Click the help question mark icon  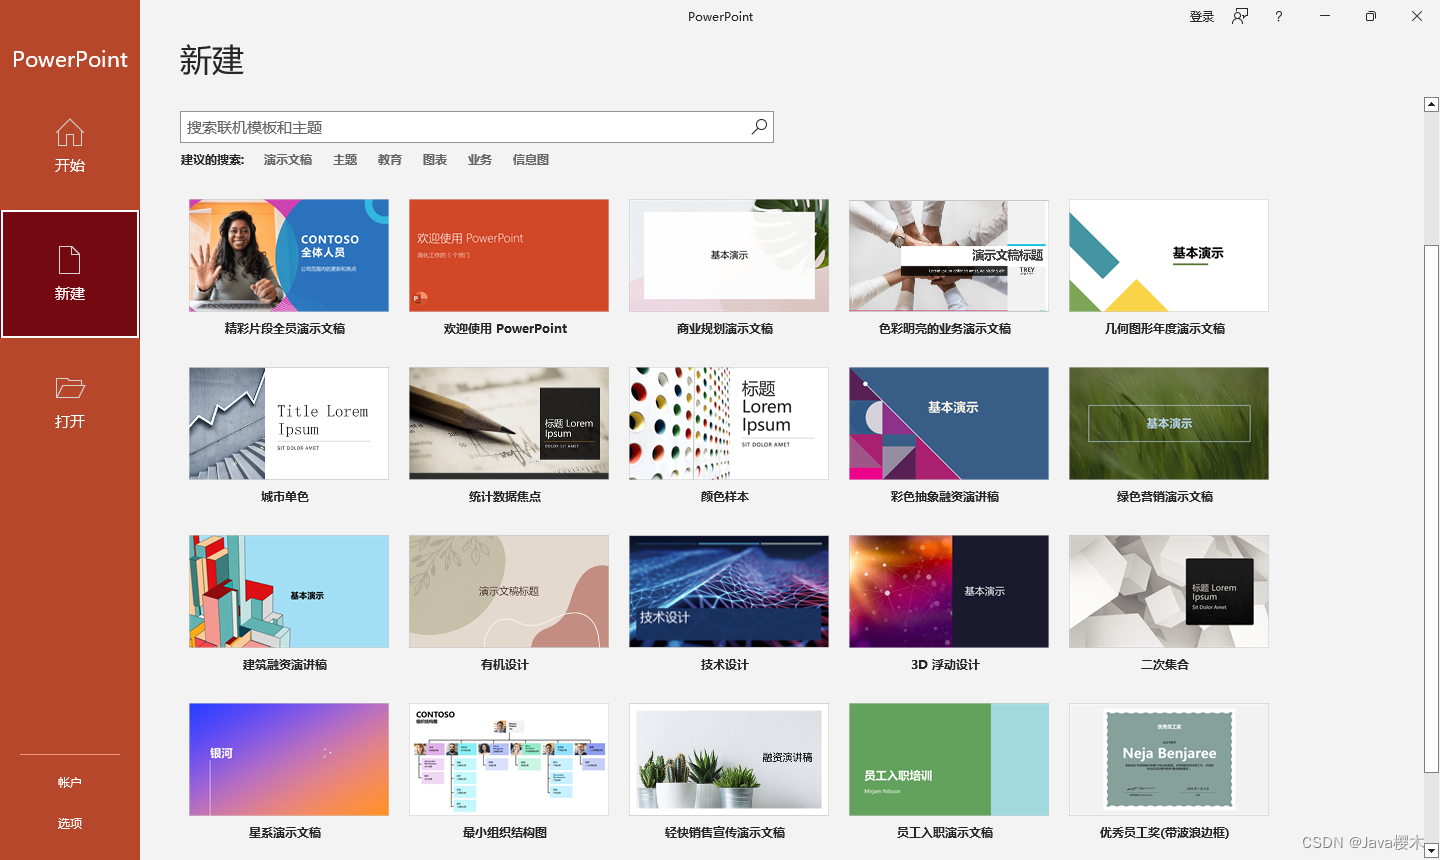[1279, 16]
